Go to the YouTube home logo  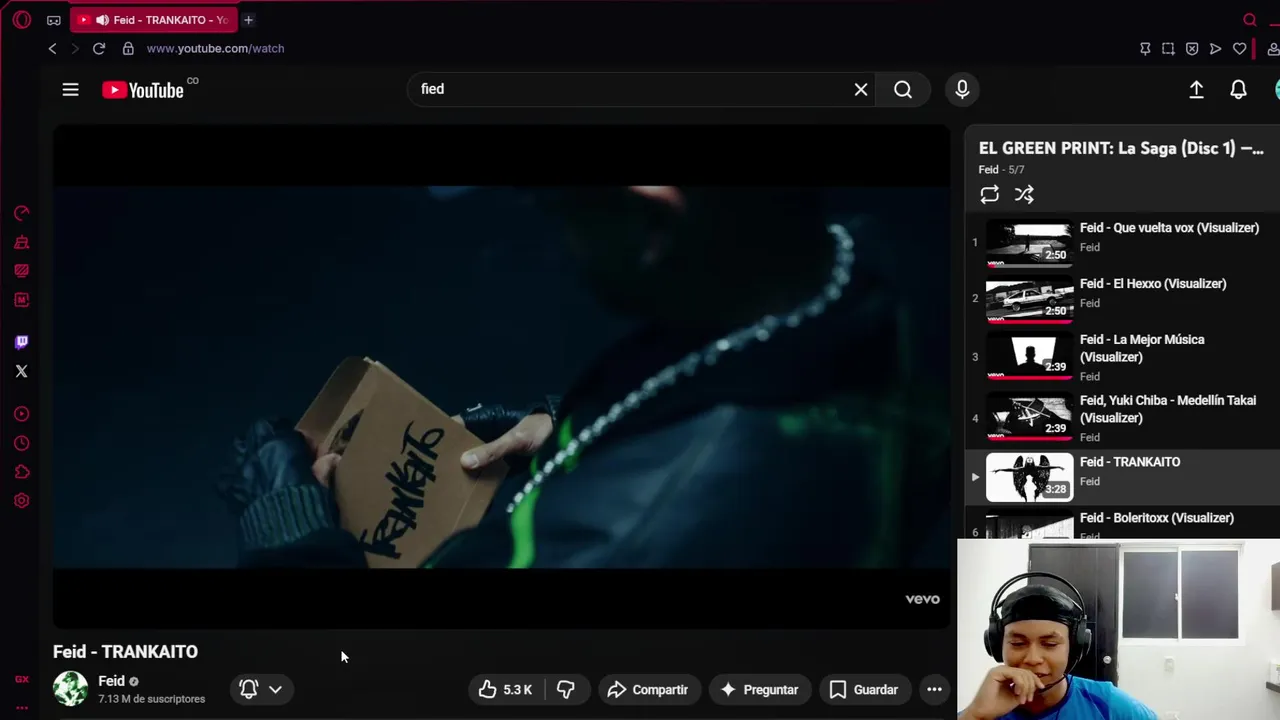pos(143,90)
